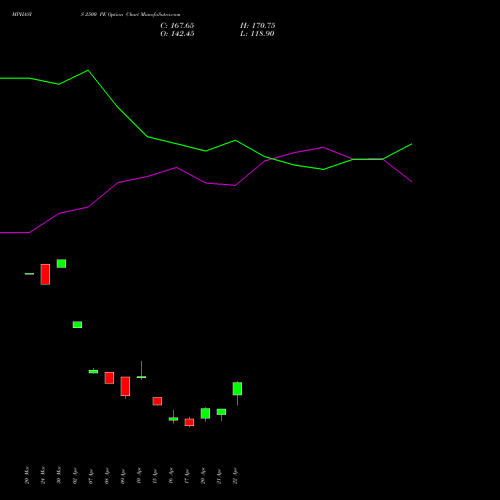
Task: Click the 2500 PE Options Chart title
Action: [x=130, y=15]
